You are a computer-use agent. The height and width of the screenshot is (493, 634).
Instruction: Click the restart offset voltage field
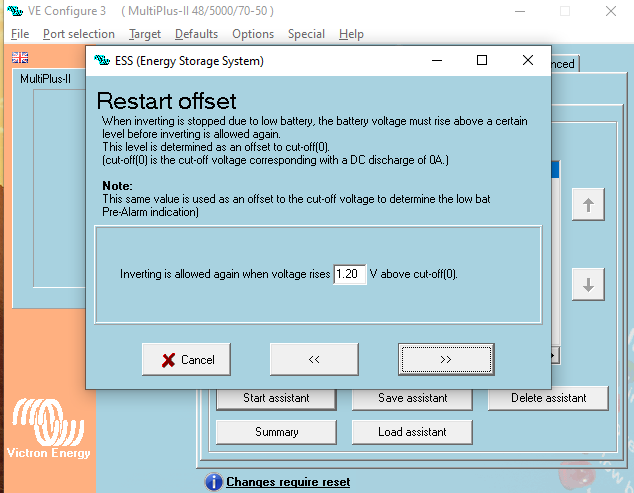click(350, 274)
